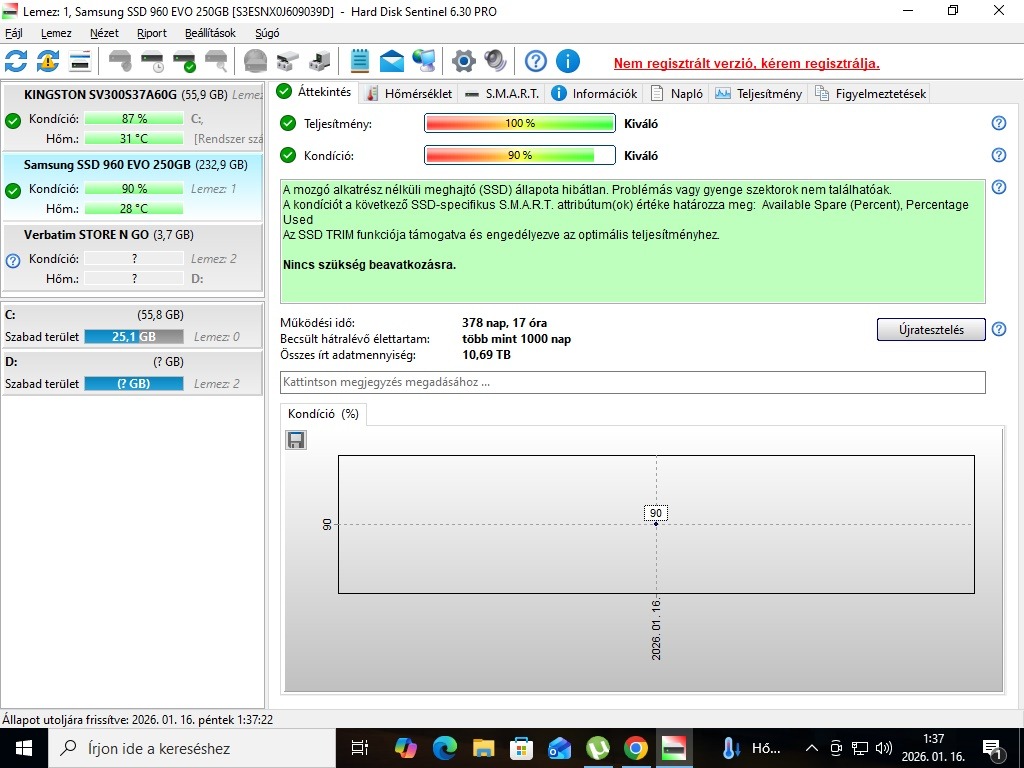Click the KINGSTON 87 % condition bar

point(134,118)
